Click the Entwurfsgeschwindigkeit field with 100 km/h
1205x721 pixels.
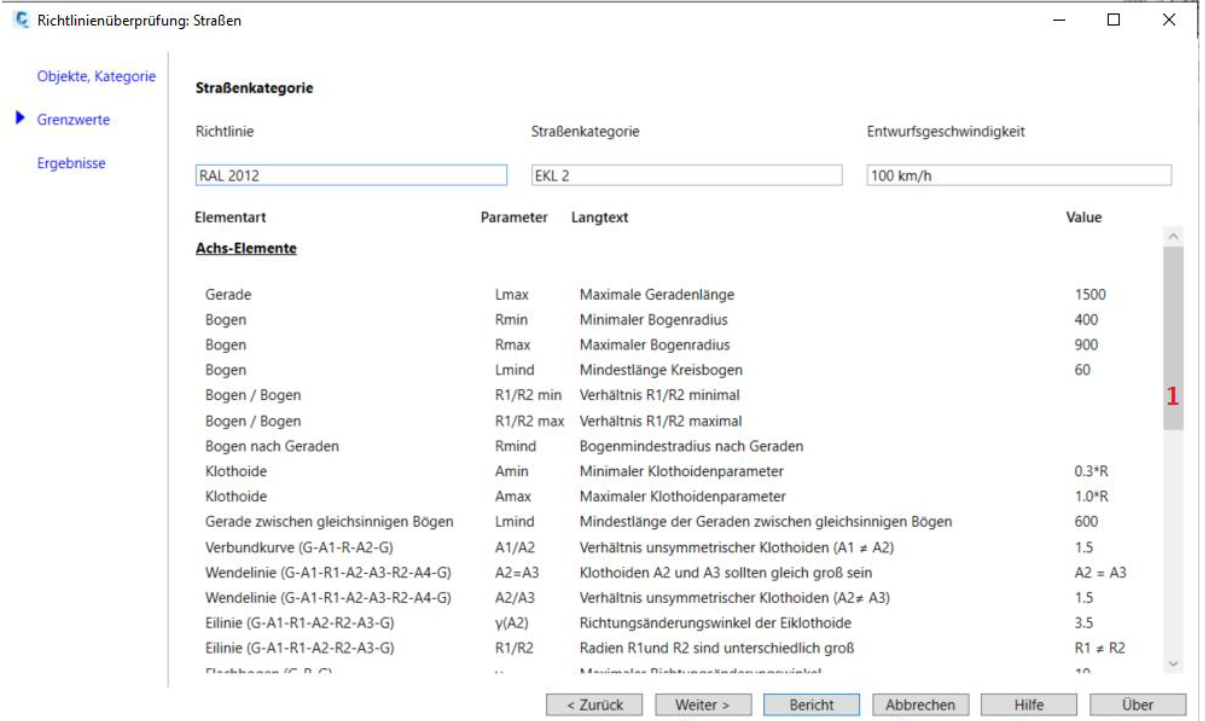tap(1018, 176)
